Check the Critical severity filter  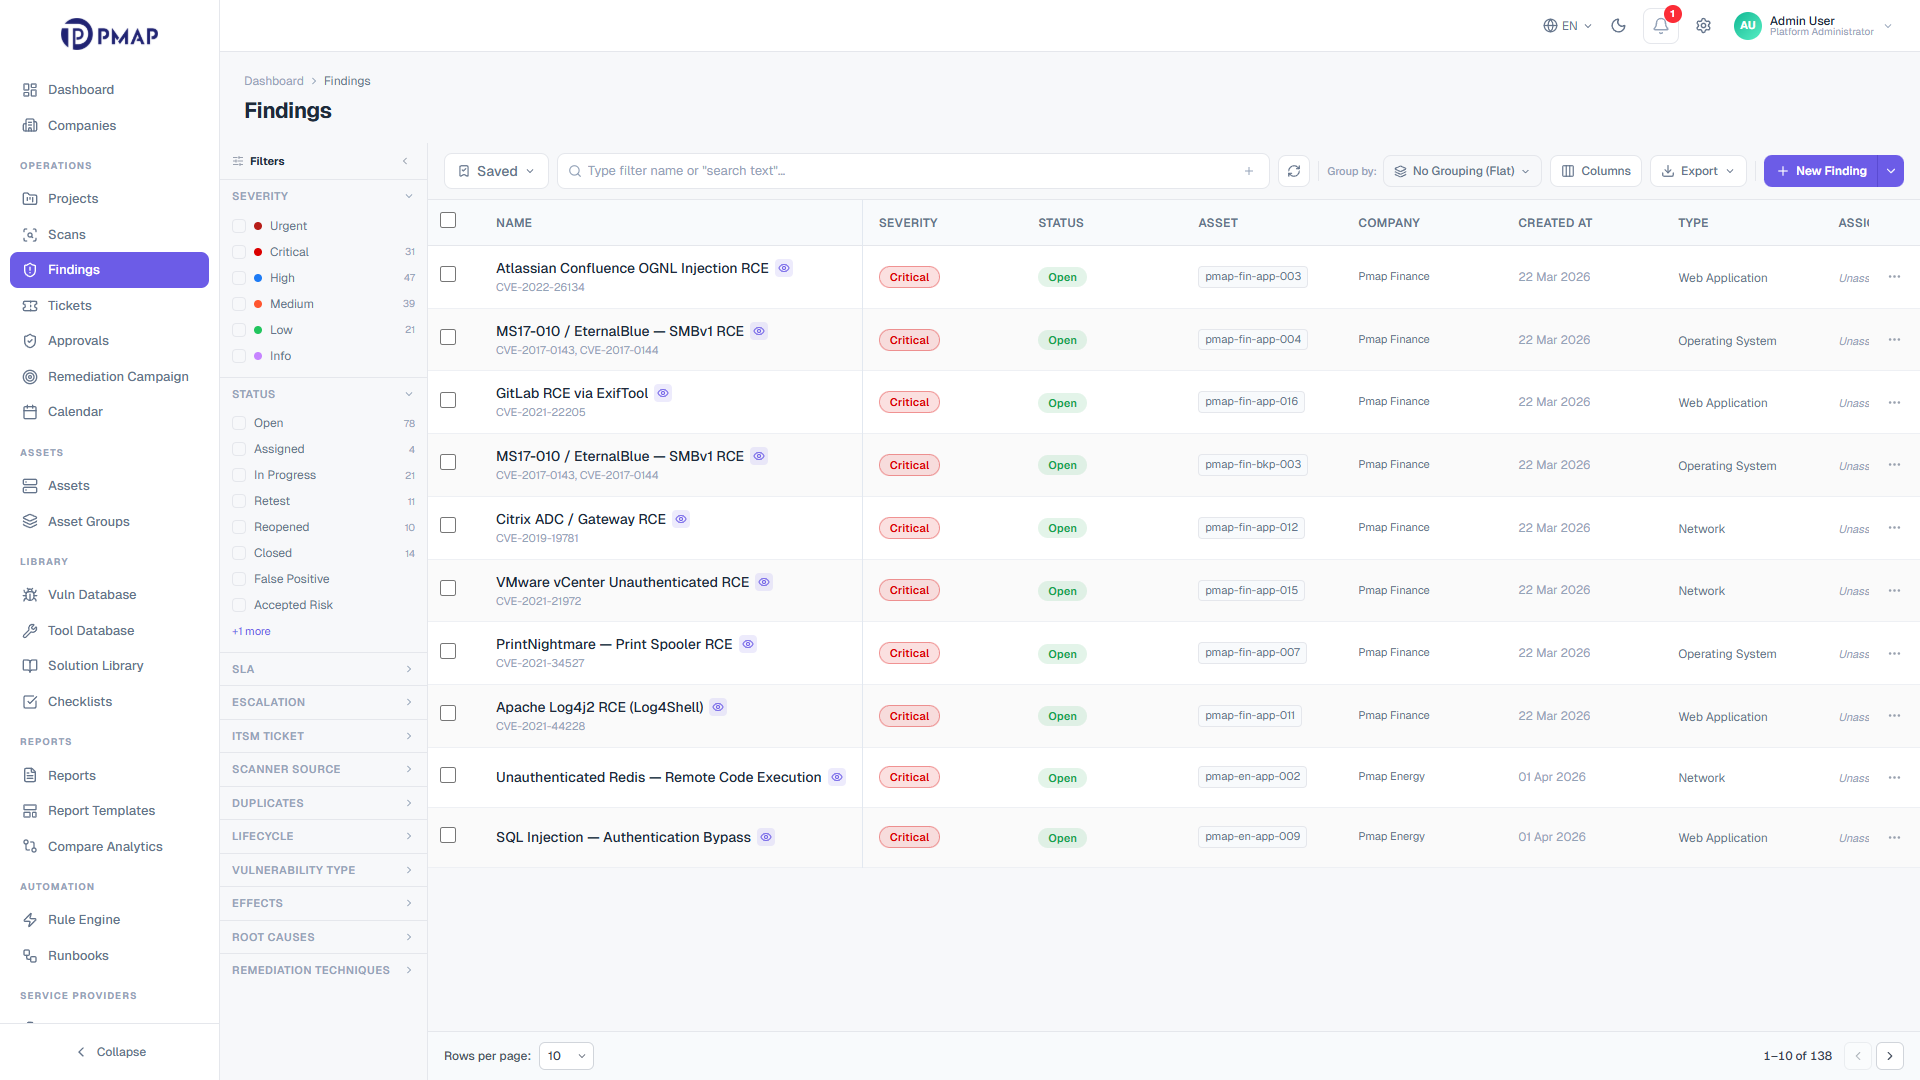[239, 252]
